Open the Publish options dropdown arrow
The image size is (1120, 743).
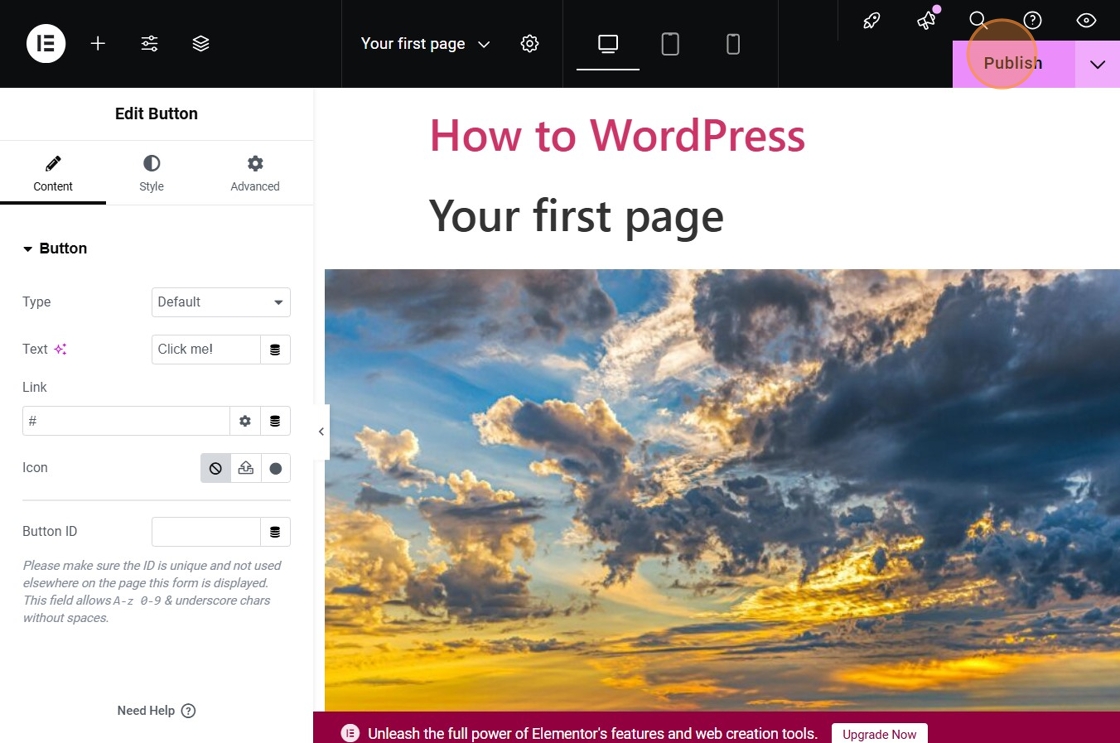pyautogui.click(x=1097, y=64)
